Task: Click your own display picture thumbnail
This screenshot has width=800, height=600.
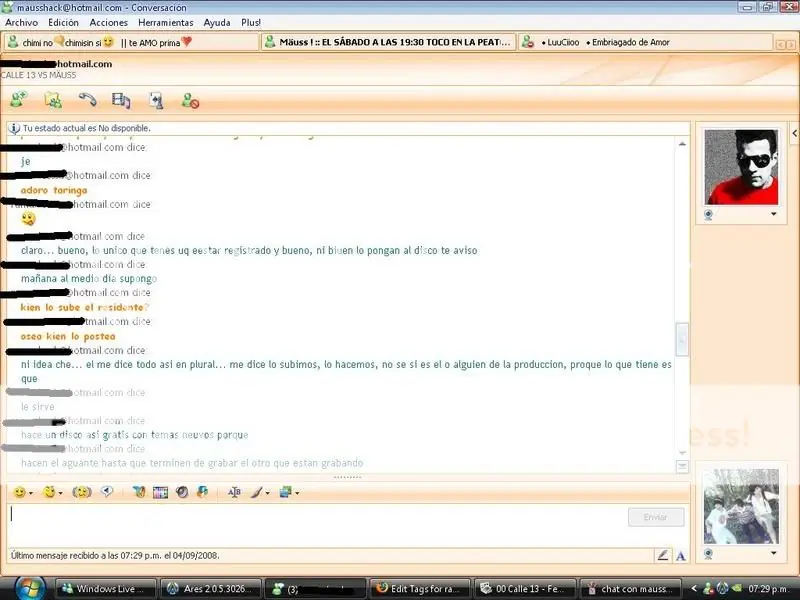Action: coord(741,506)
